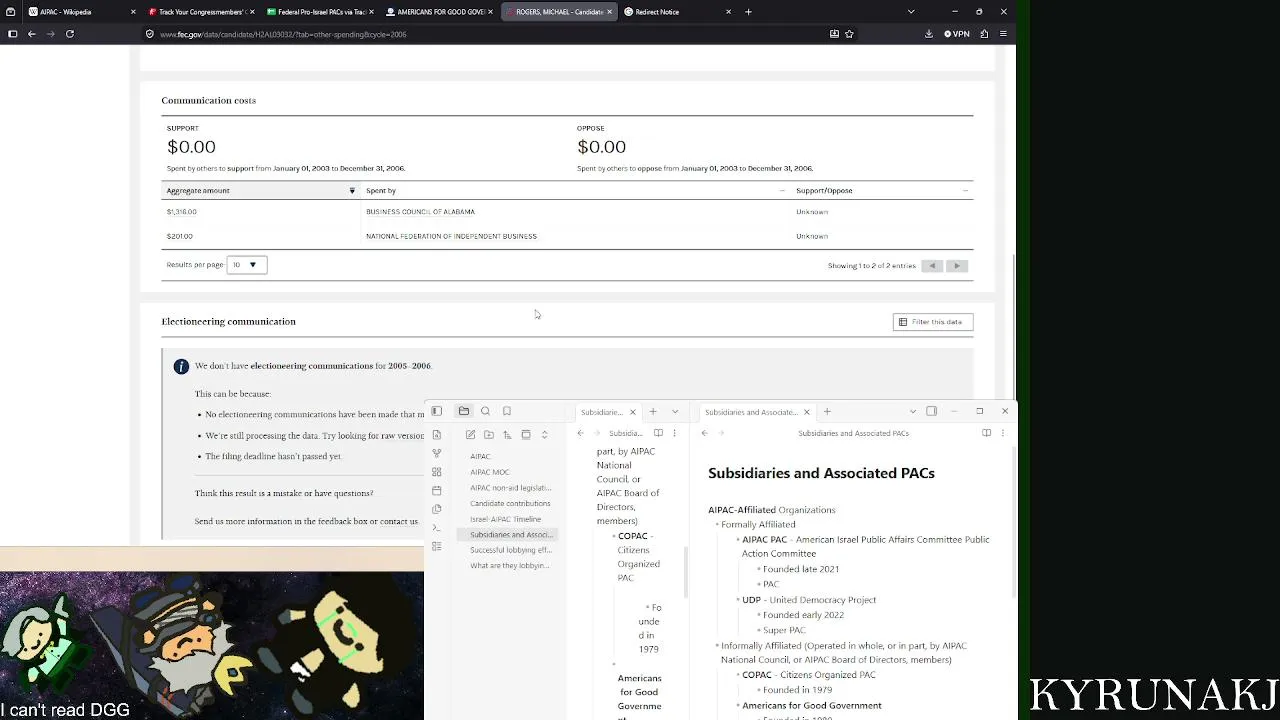Open the browser tab list dropdown

click(x=910, y=12)
